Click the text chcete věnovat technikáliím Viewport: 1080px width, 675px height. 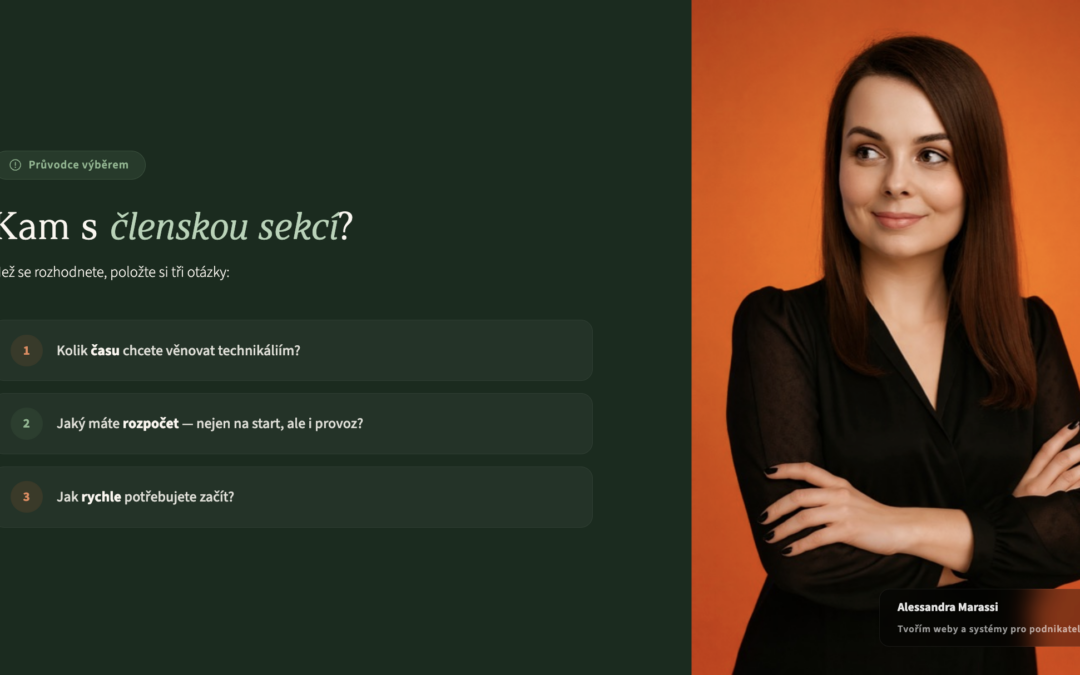point(211,351)
